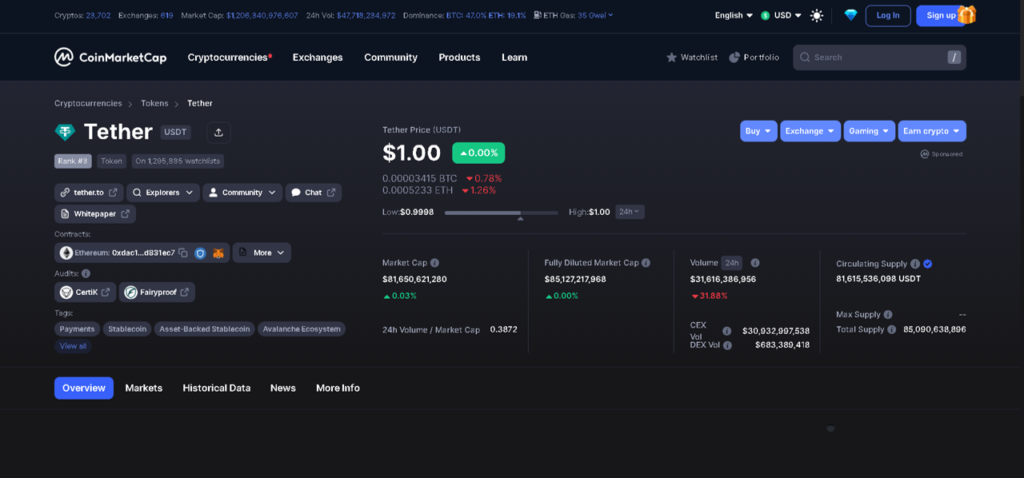Screen dimensions: 1024x478
Task: Open the USD currency dropdown
Action: pyautogui.click(x=781, y=15)
